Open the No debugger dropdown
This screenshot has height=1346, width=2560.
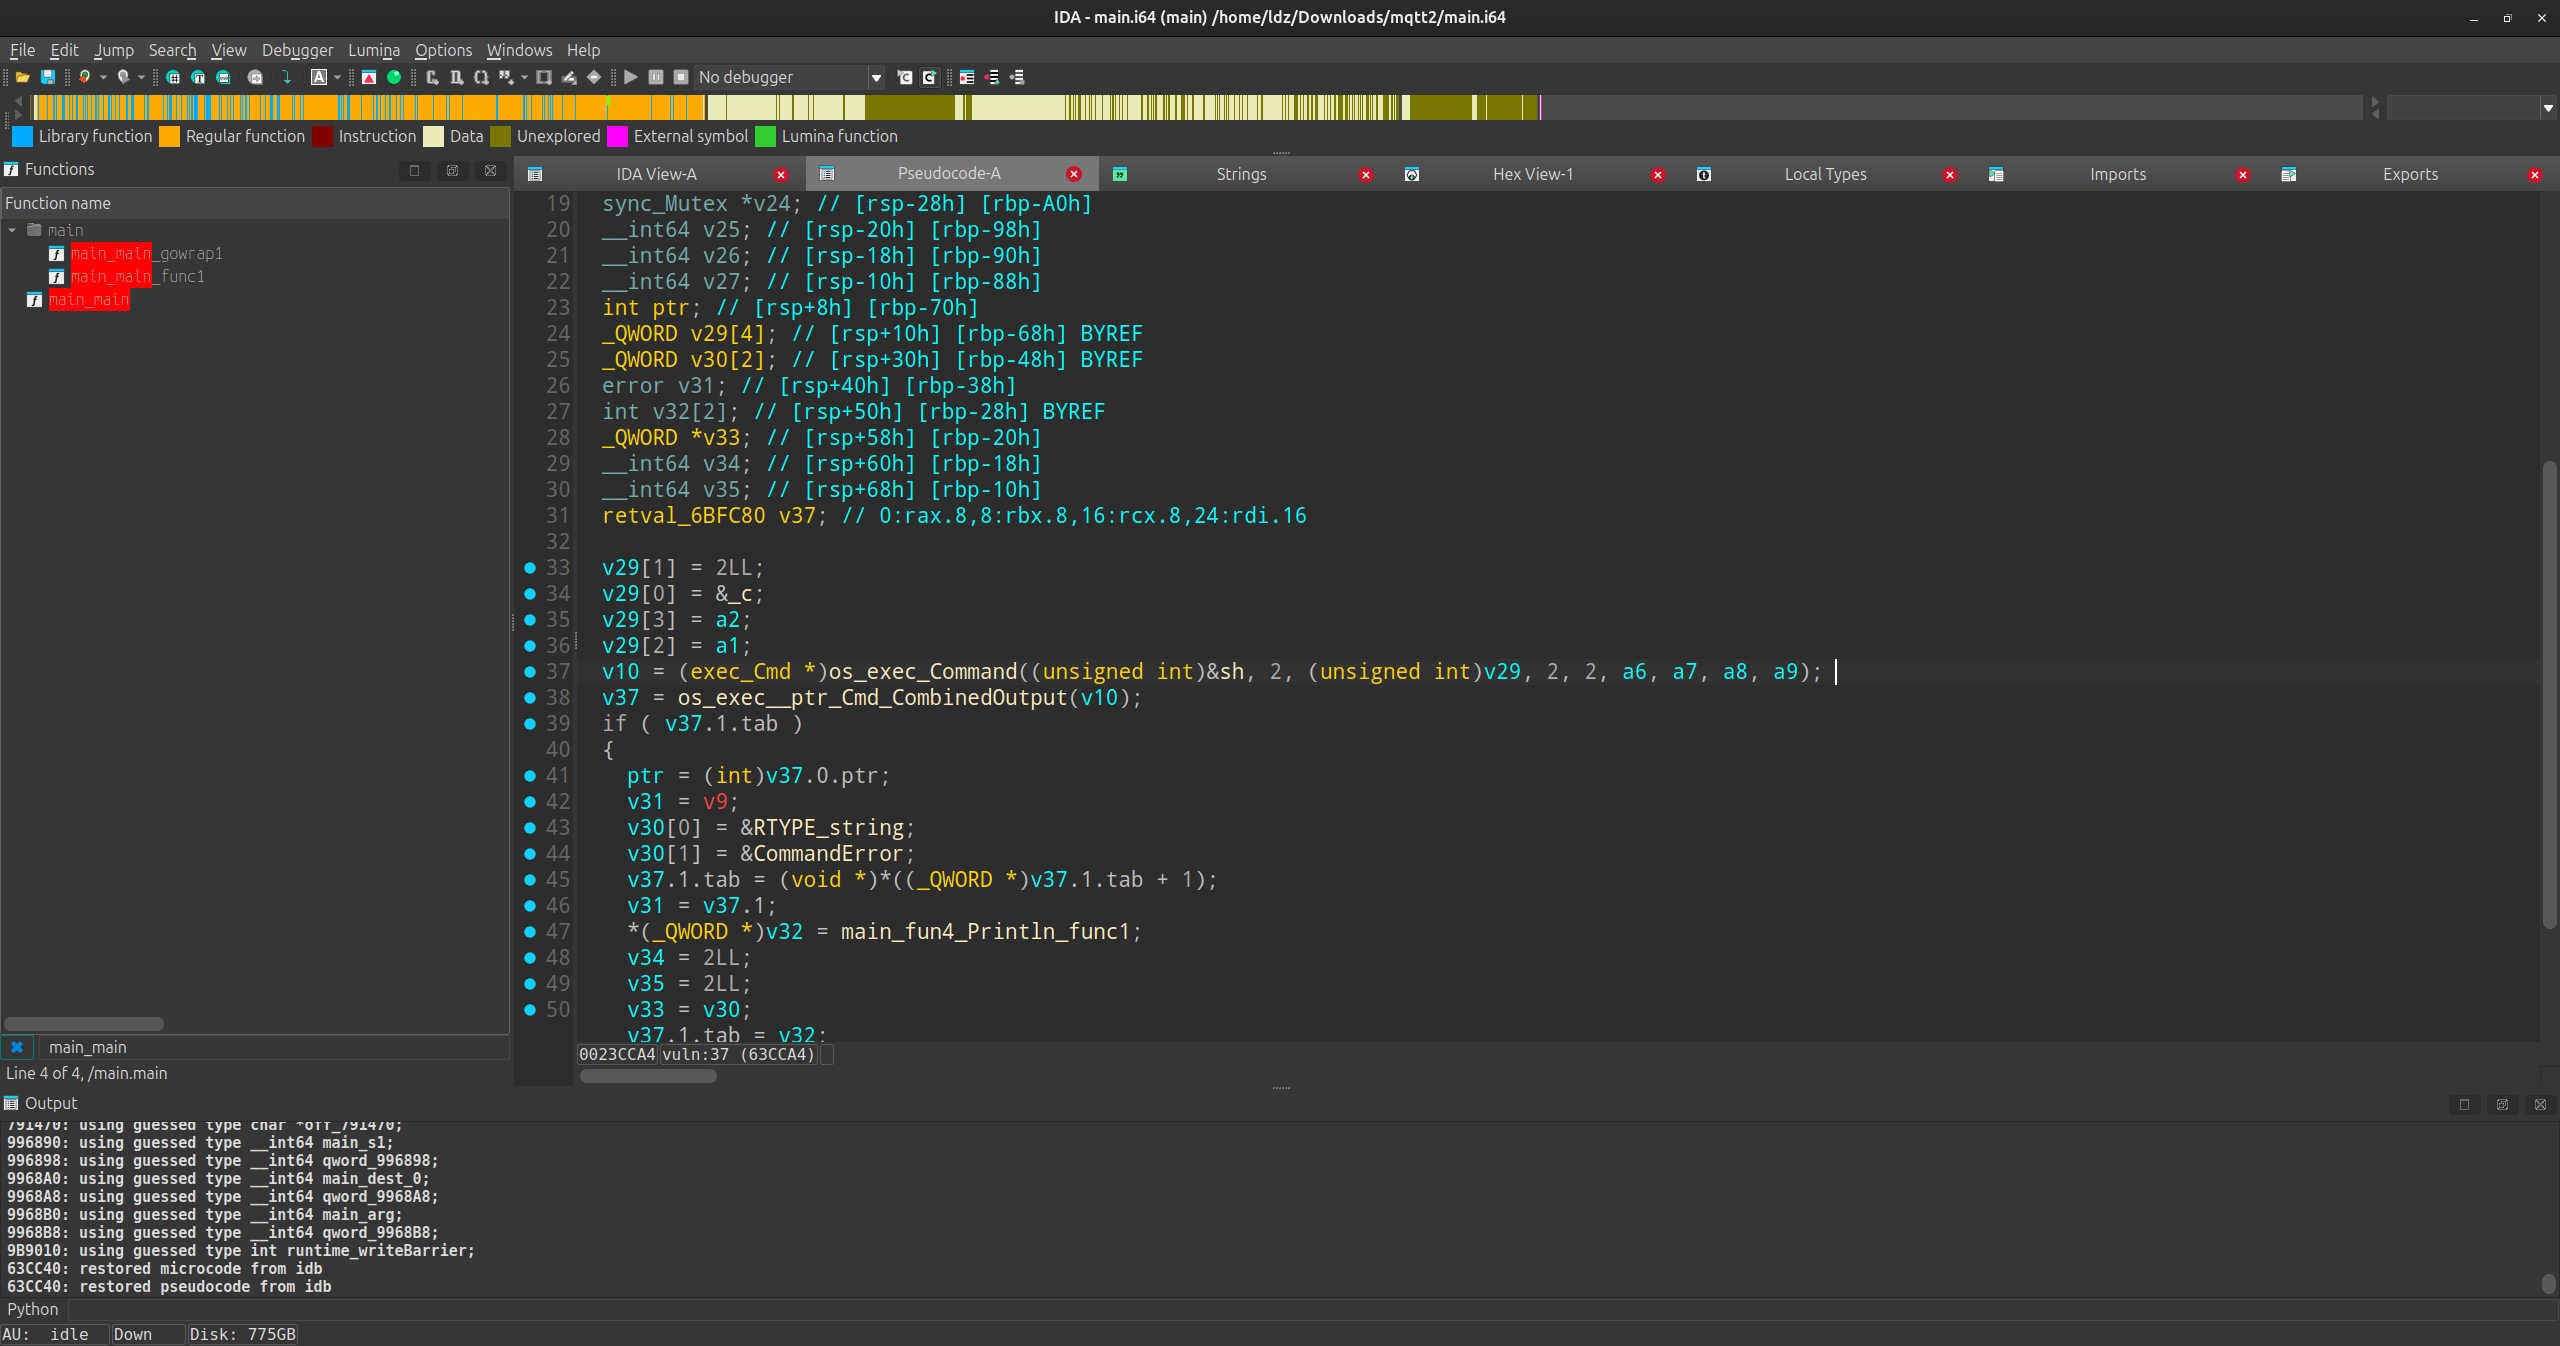point(876,77)
